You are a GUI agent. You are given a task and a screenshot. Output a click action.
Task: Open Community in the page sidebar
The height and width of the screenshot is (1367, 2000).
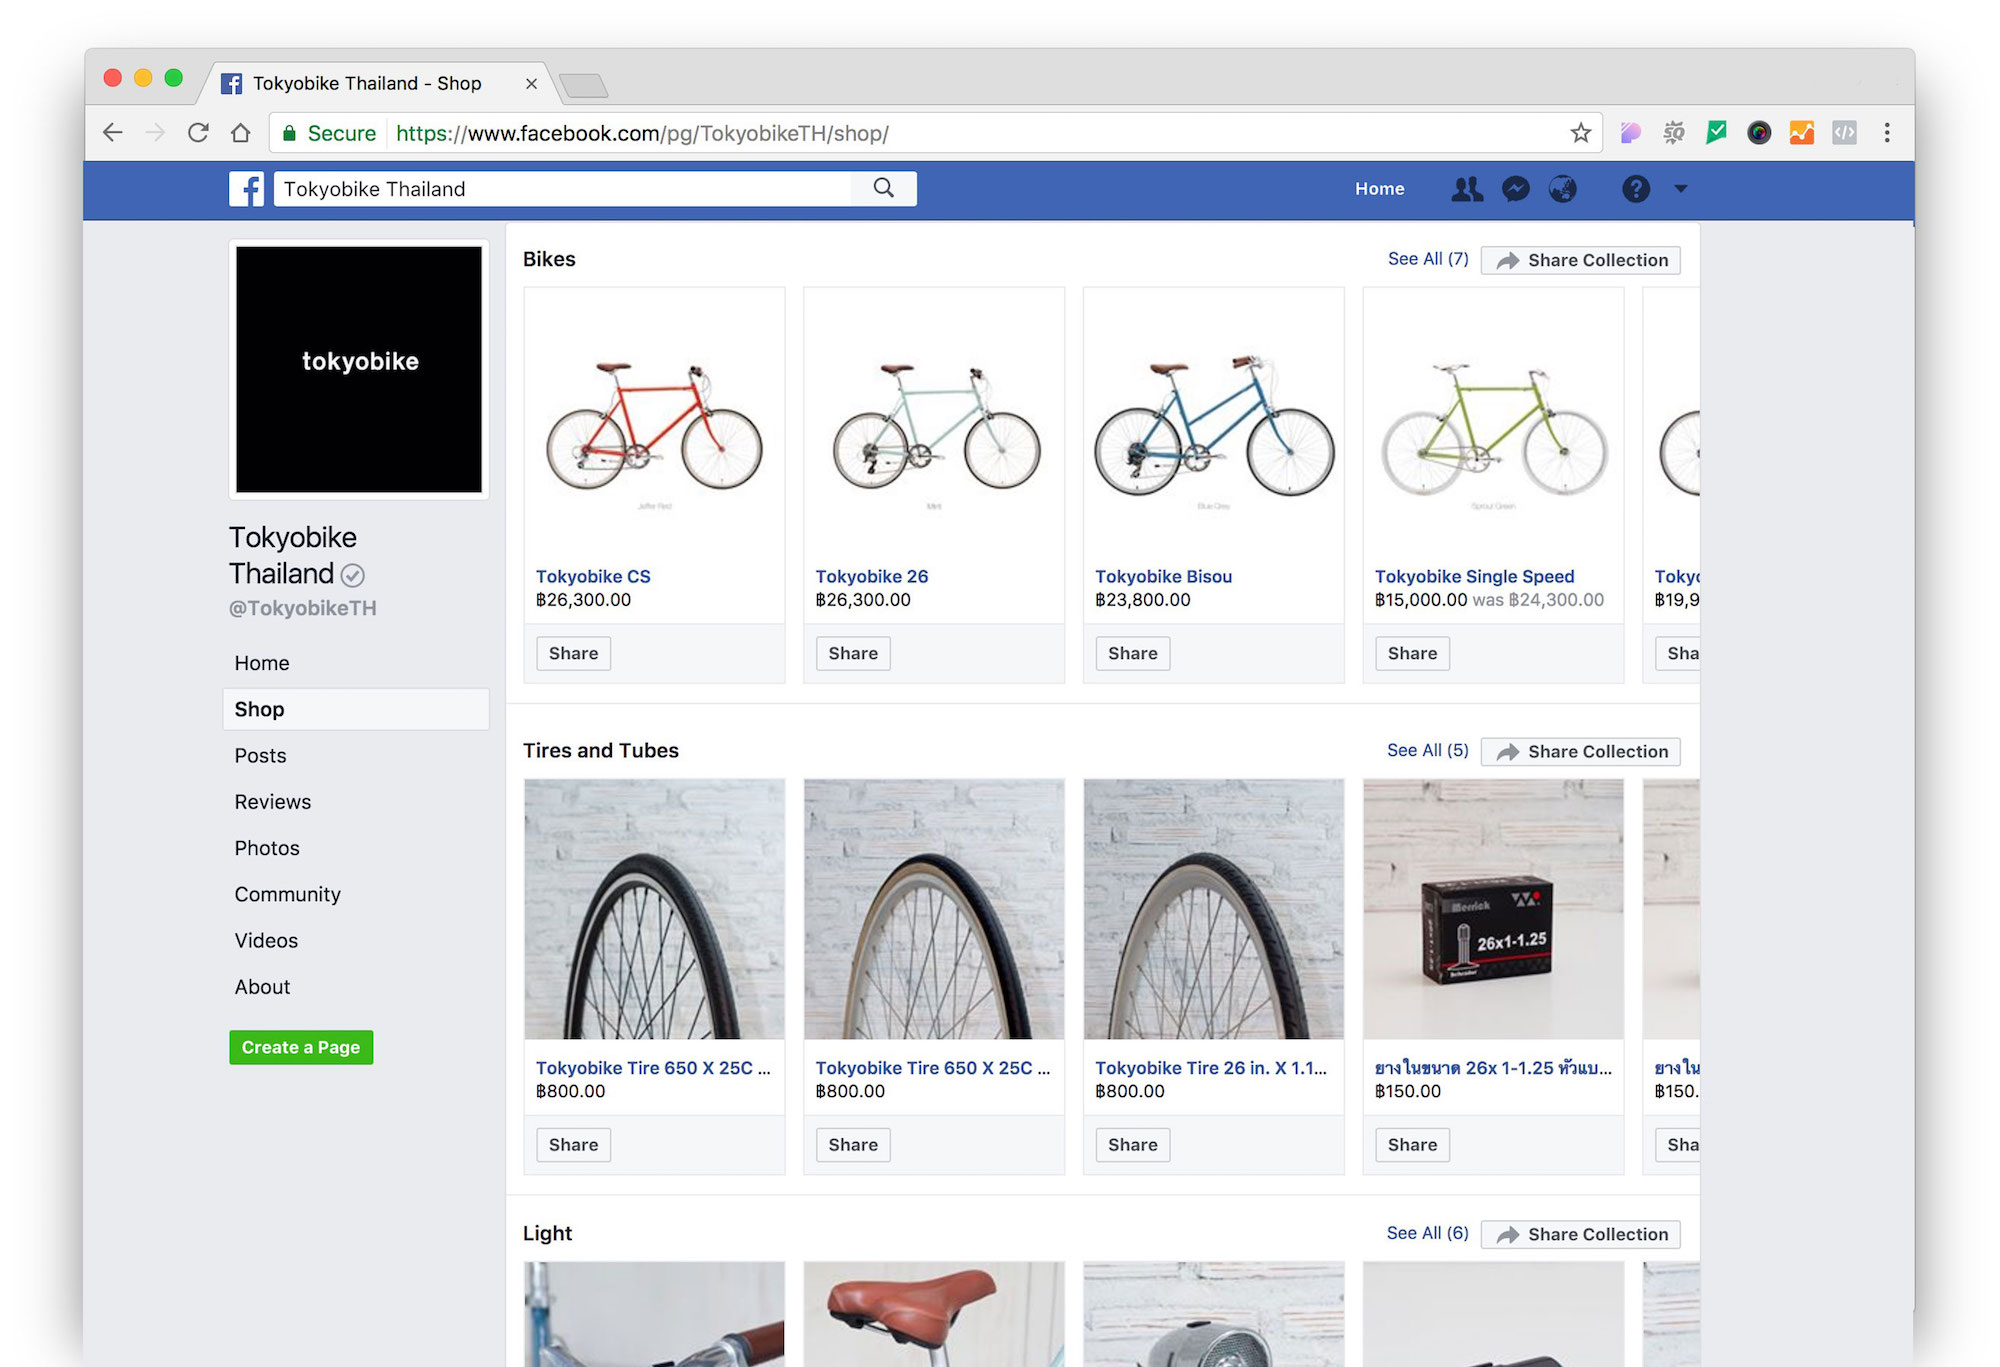(x=287, y=894)
